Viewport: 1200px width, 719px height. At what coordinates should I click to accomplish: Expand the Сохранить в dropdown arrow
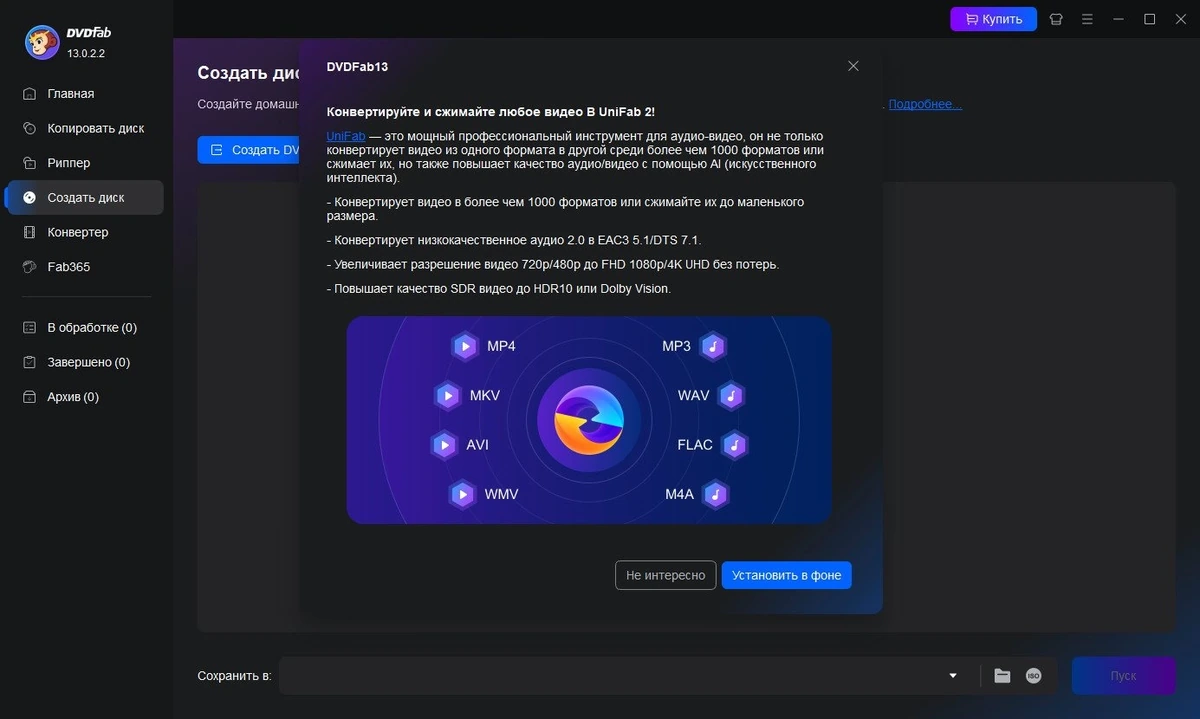(x=953, y=676)
